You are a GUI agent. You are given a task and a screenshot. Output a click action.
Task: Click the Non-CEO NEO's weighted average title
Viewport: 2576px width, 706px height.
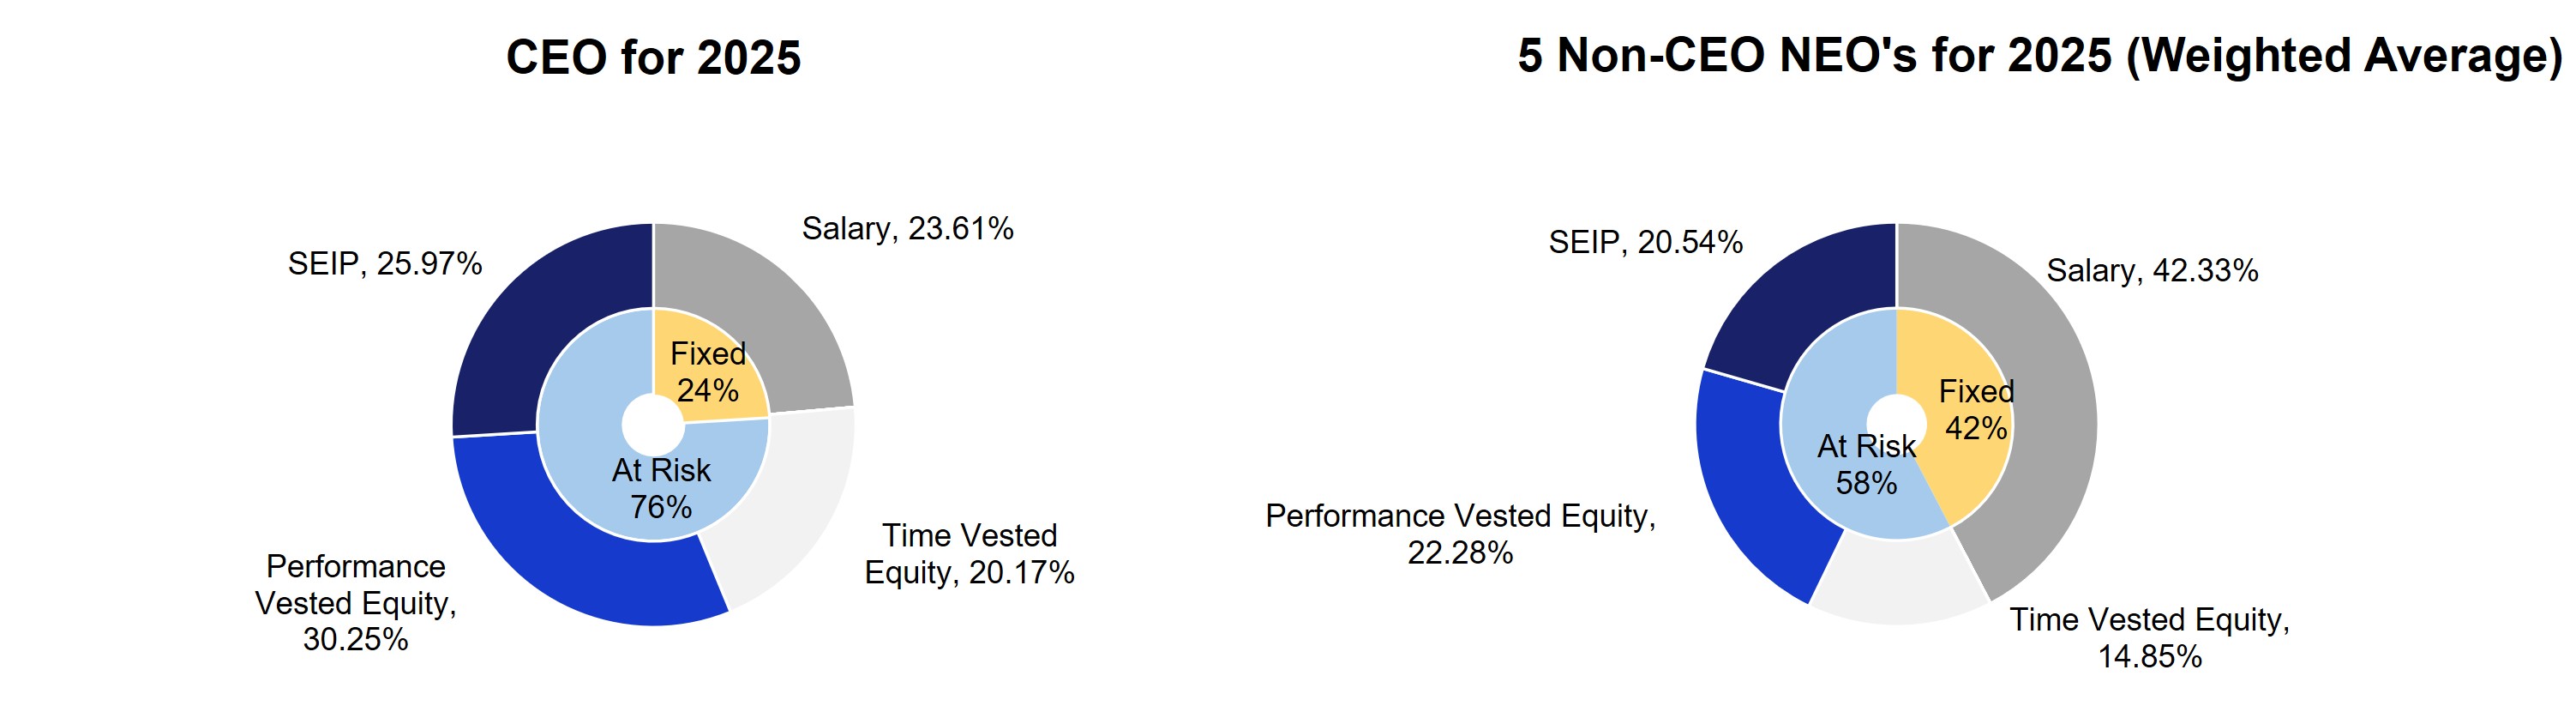point(2040,56)
